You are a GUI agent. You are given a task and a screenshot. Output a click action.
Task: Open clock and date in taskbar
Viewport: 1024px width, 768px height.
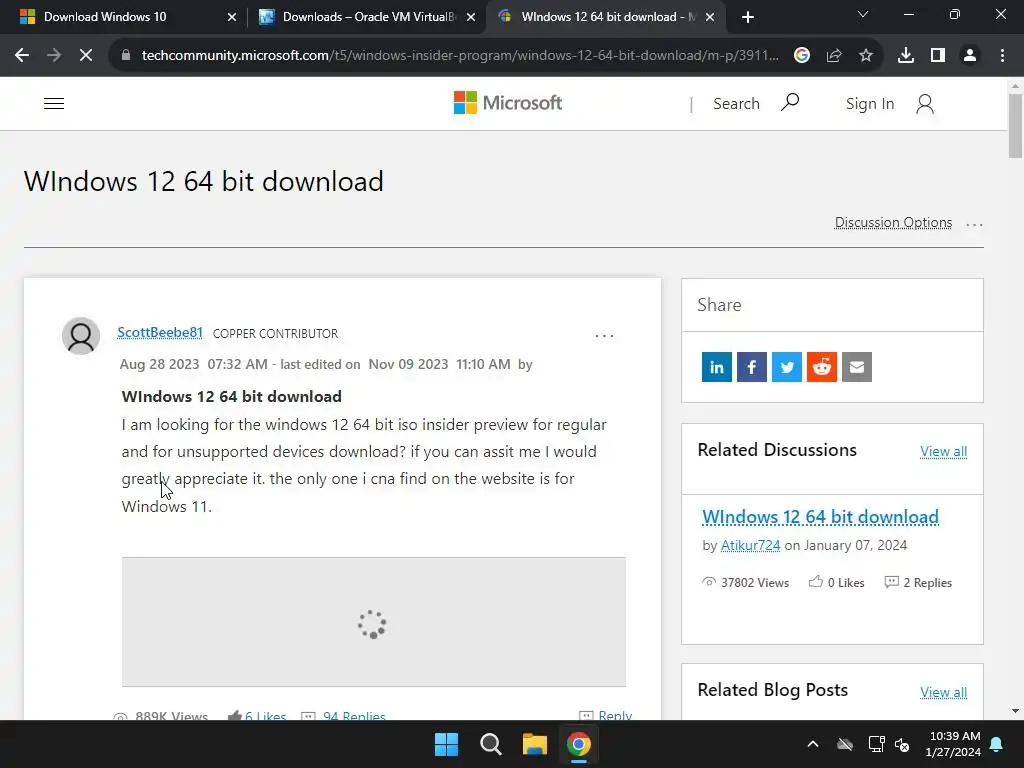click(x=953, y=744)
